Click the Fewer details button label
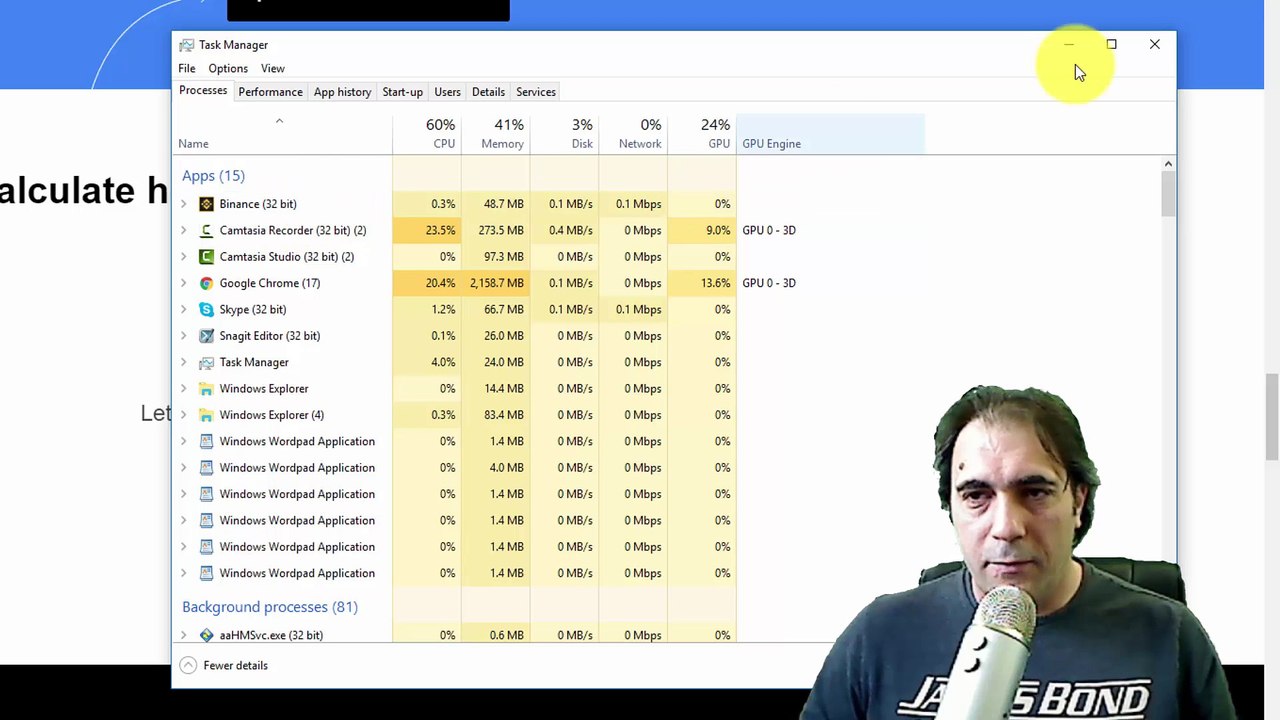 pyautogui.click(x=235, y=666)
